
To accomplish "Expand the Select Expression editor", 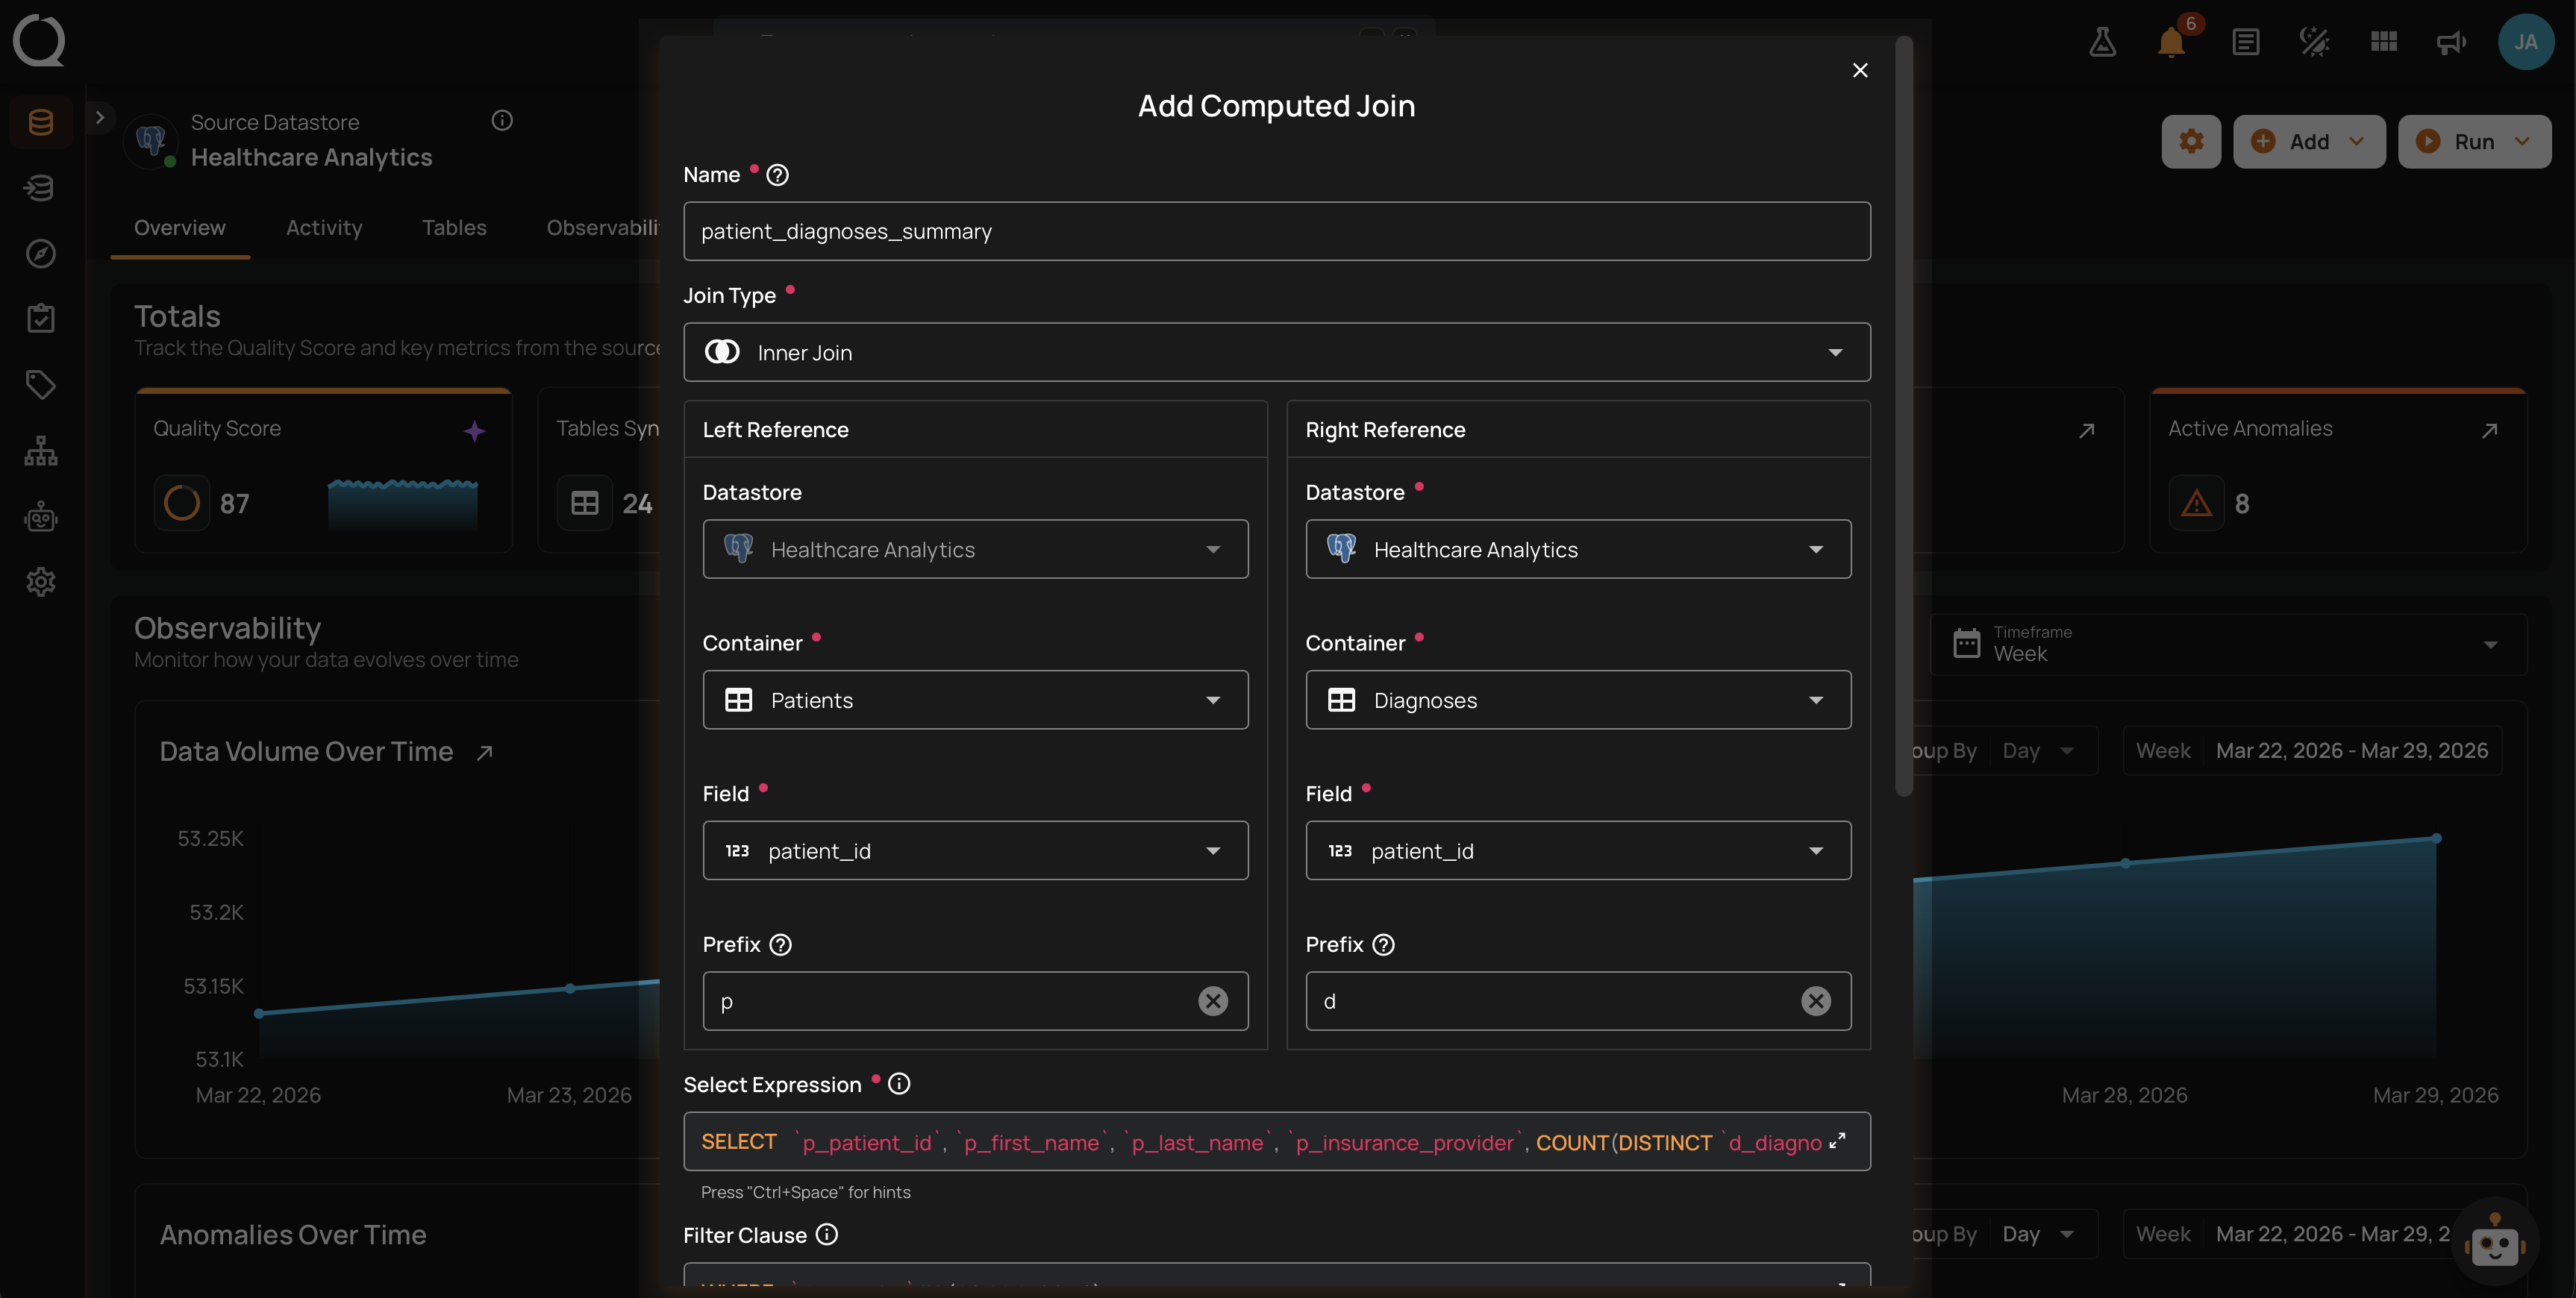I will click(x=1837, y=1141).
